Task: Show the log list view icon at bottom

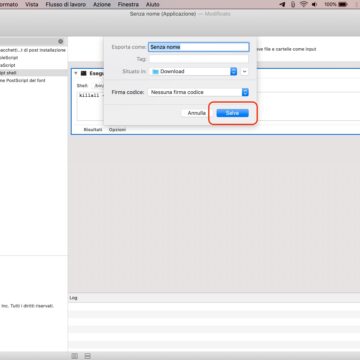Action: [75, 356]
